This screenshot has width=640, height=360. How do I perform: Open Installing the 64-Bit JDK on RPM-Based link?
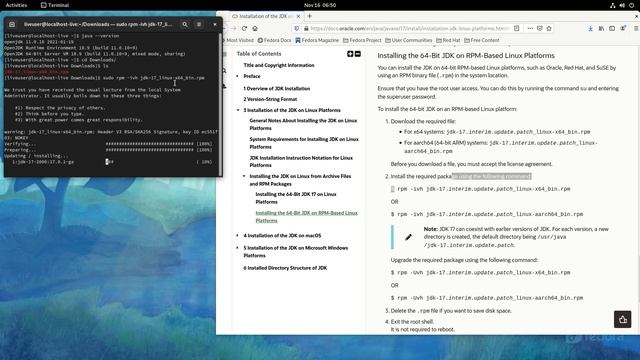307,217
